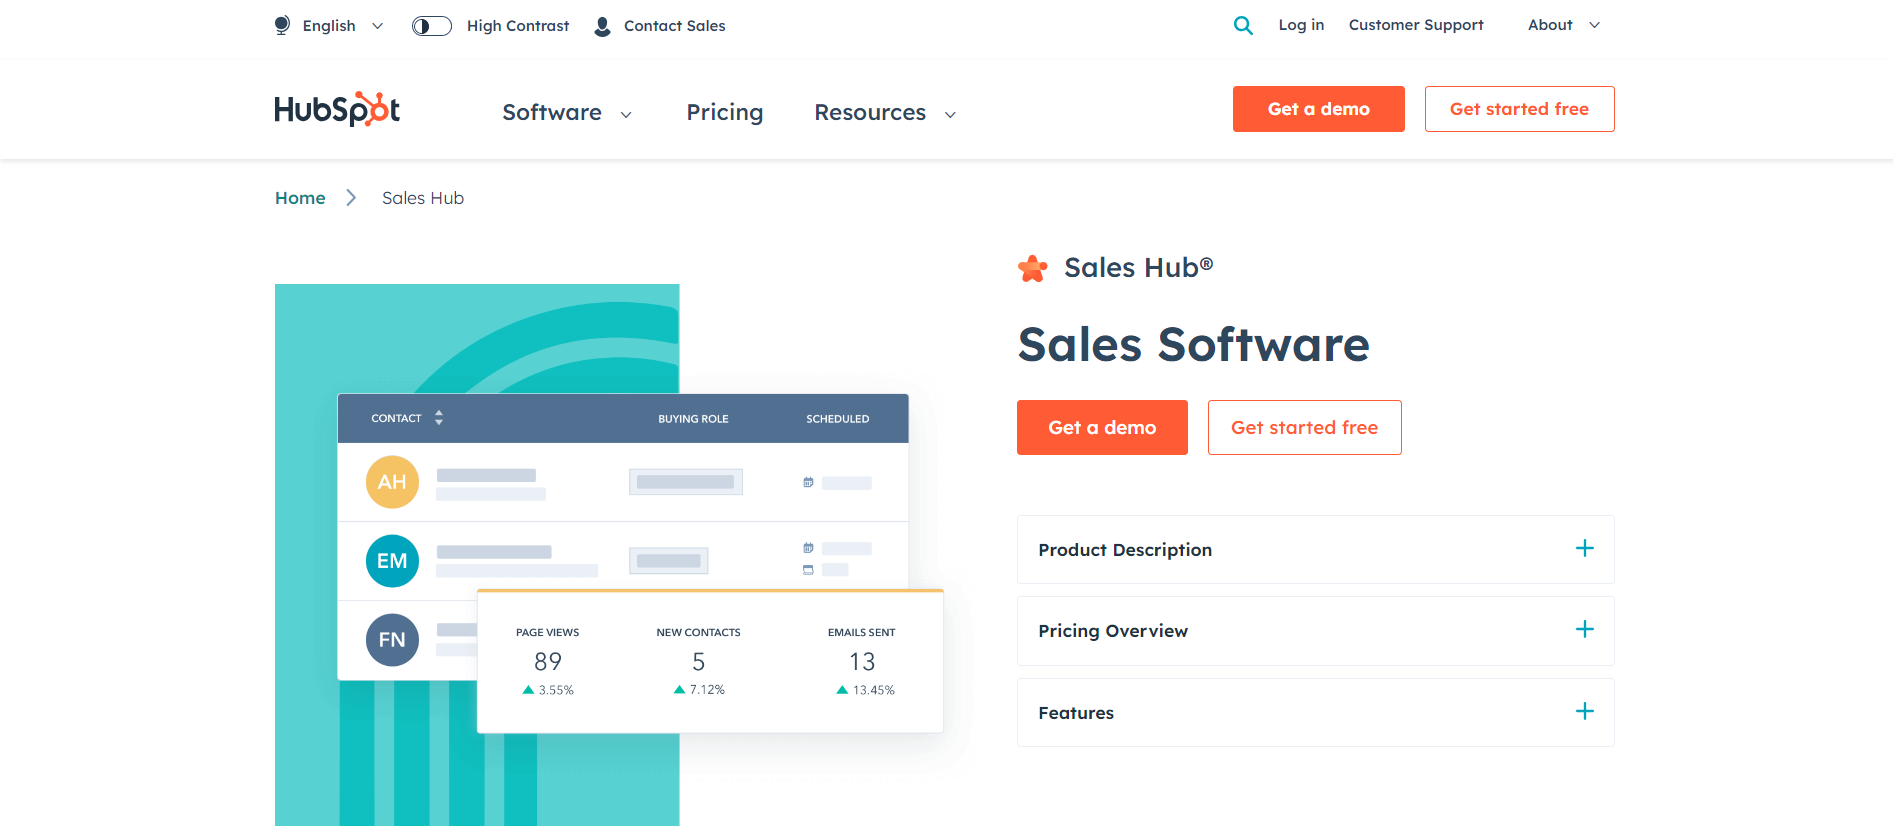Click the 7.12% change indicator
Viewport: 1893px width, 826px height.
tap(699, 690)
